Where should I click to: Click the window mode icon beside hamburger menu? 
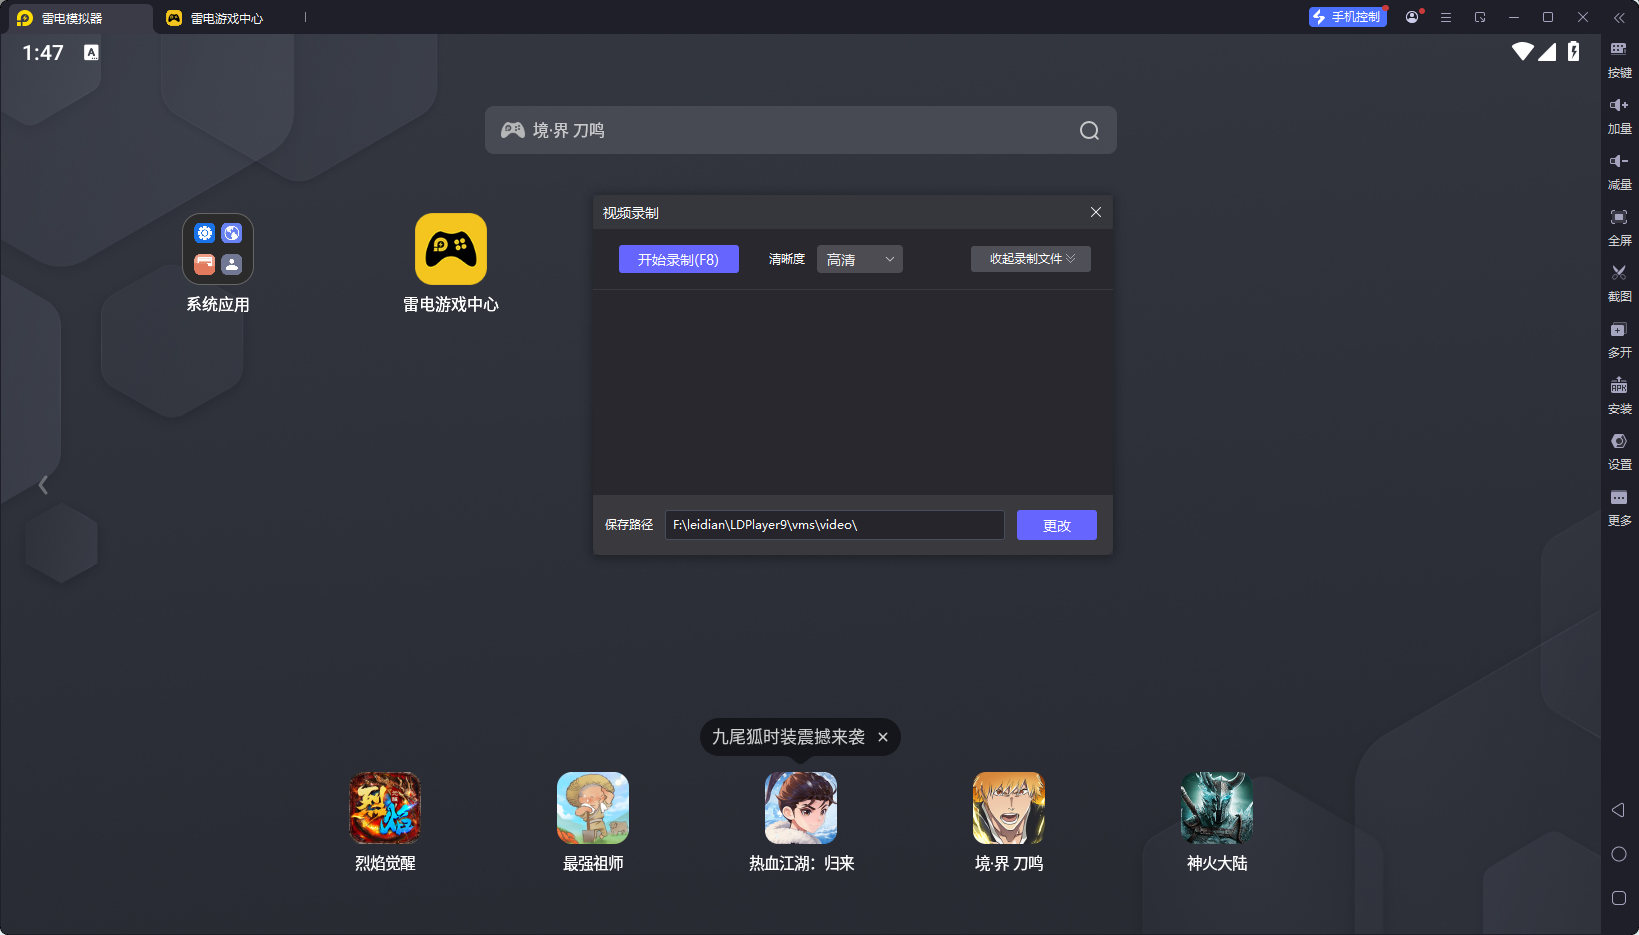(1480, 17)
